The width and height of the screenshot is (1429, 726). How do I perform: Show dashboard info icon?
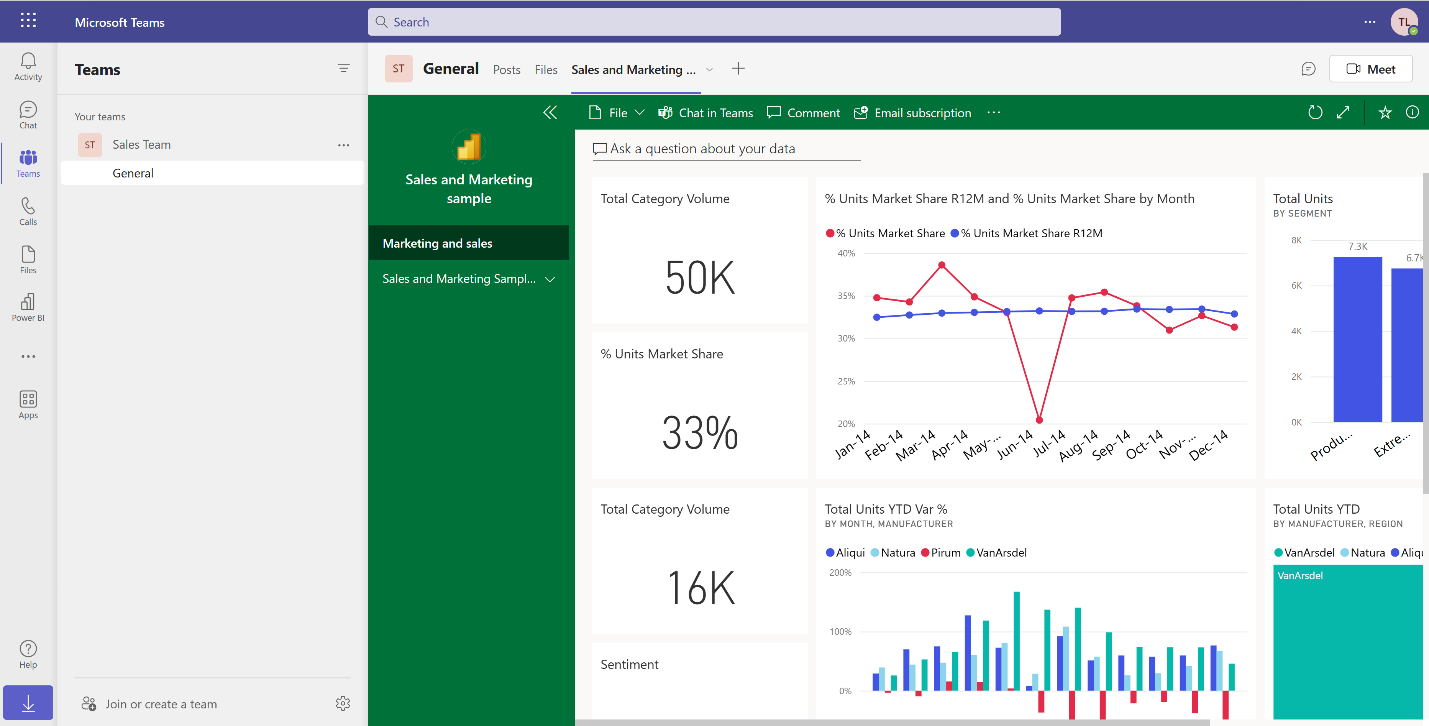[x=1412, y=113]
